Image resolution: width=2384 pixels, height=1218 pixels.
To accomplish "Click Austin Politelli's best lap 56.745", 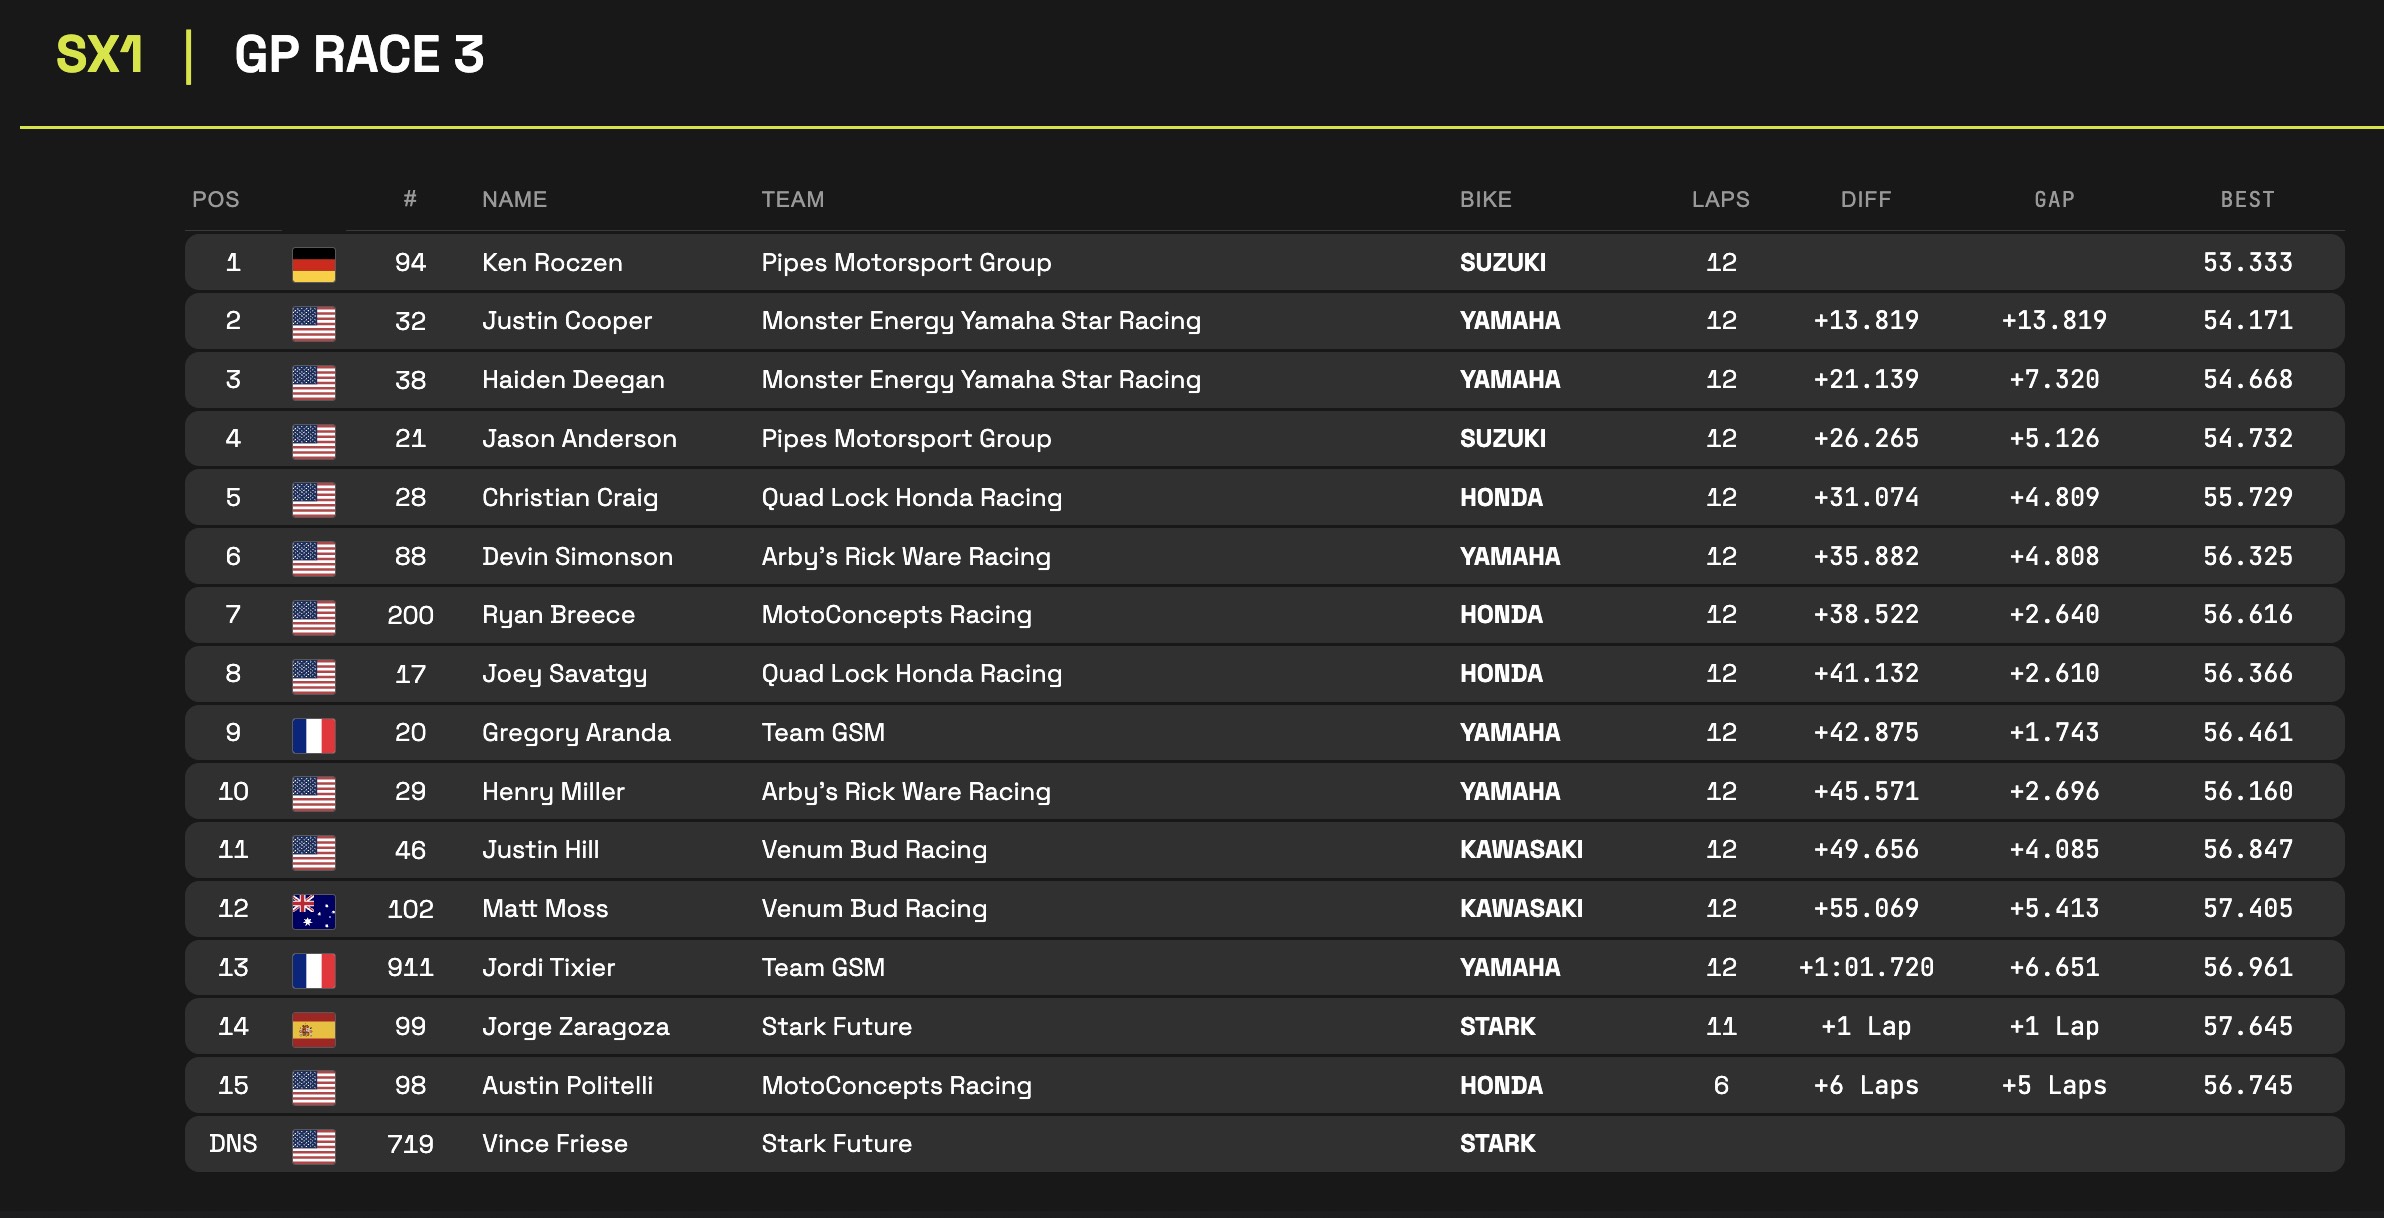I will (x=2247, y=1085).
